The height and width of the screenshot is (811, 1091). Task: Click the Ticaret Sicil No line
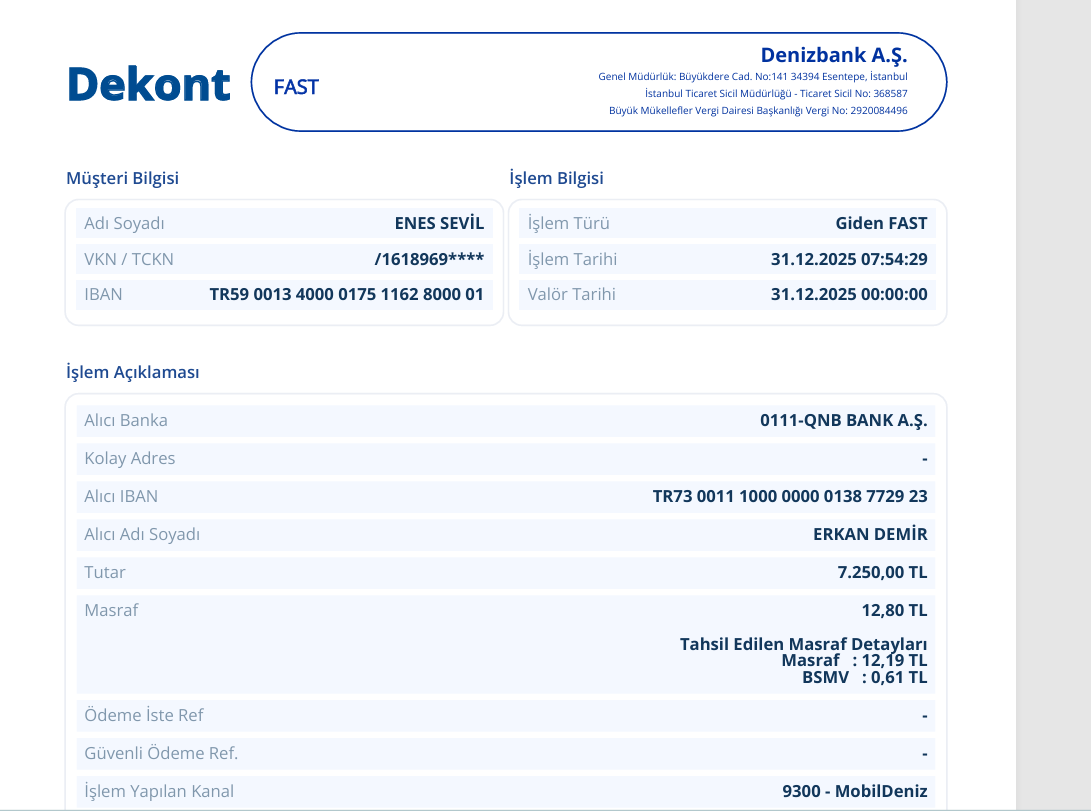click(776, 93)
